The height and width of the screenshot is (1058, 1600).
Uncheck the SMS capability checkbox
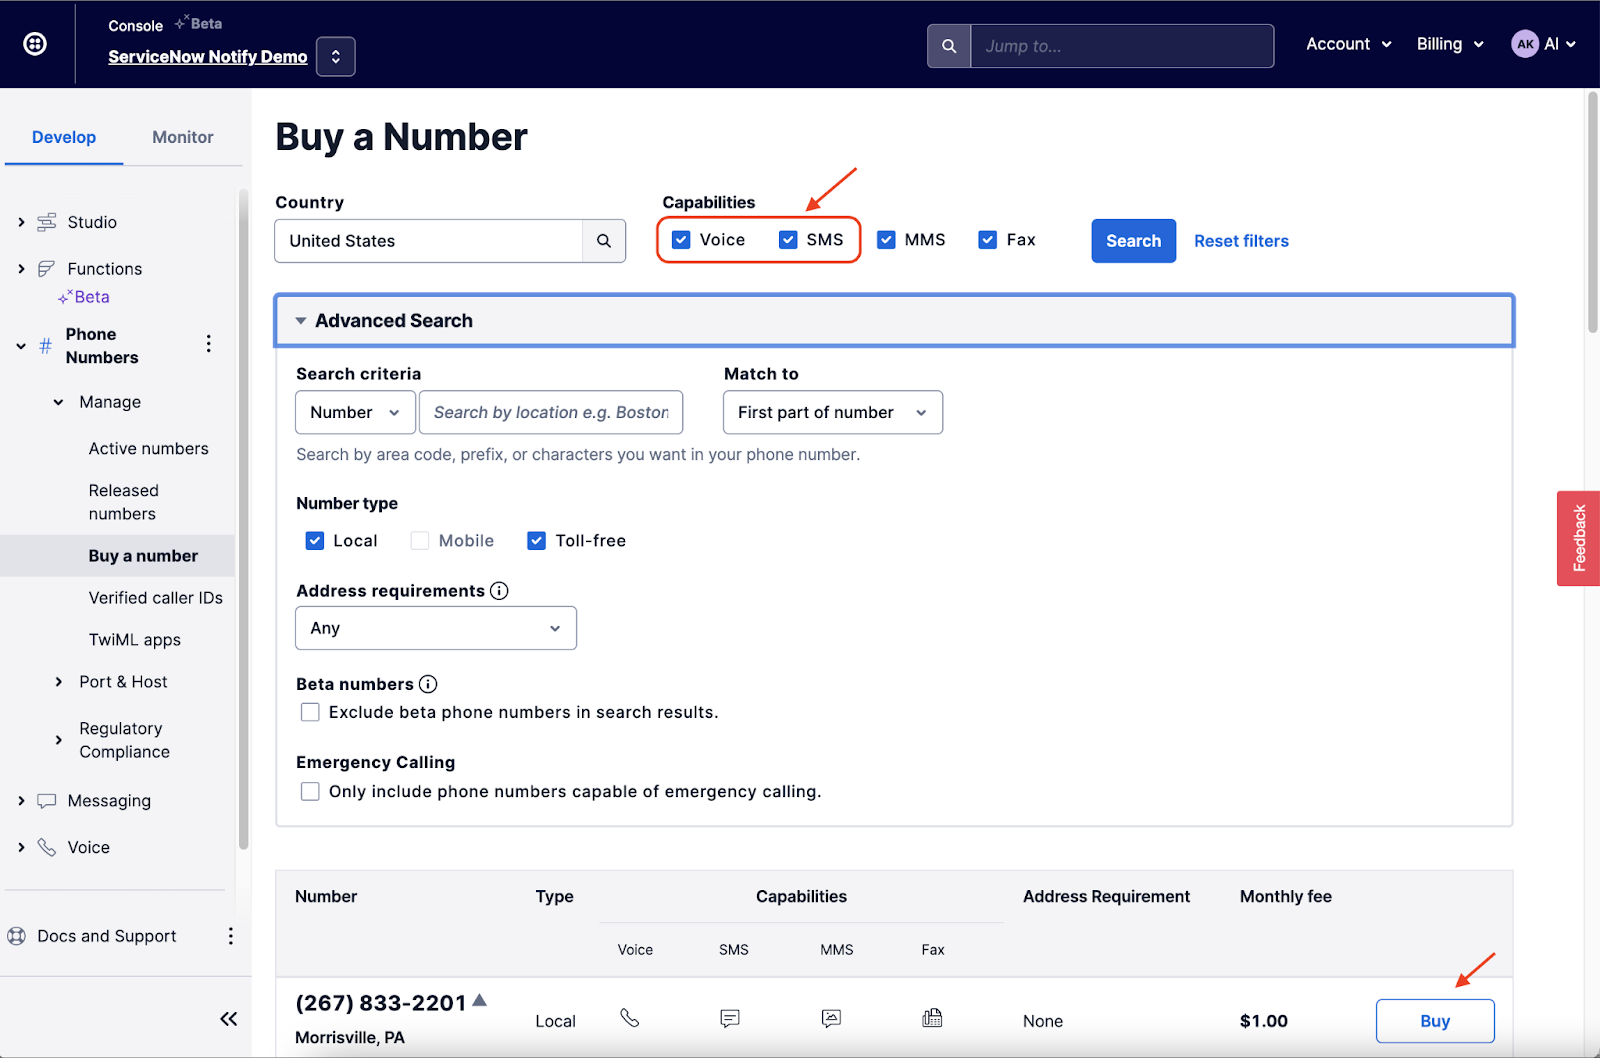click(x=788, y=240)
